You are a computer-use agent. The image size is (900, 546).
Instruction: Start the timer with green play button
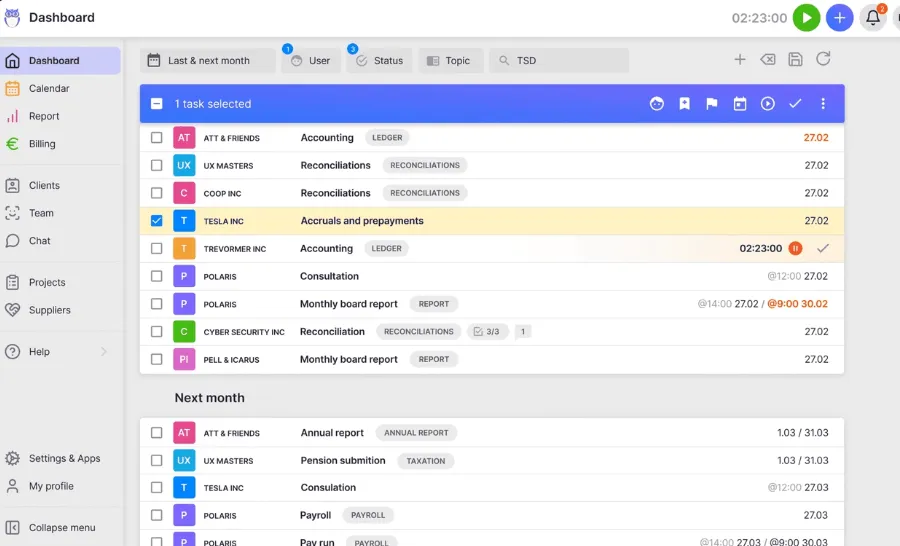coord(806,18)
